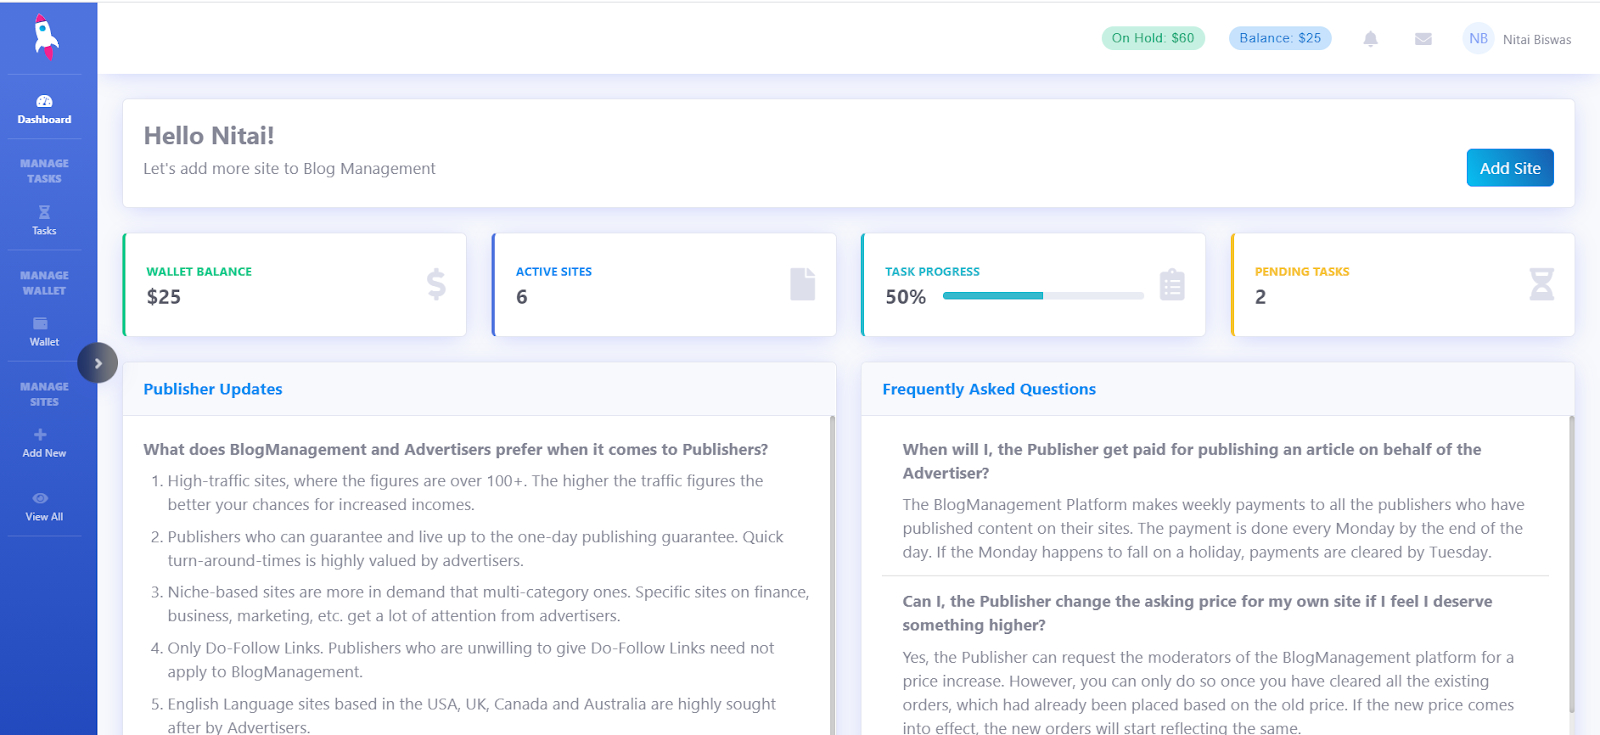This screenshot has width=1600, height=735.
Task: Click the rocket logo in sidebar
Action: click(45, 37)
